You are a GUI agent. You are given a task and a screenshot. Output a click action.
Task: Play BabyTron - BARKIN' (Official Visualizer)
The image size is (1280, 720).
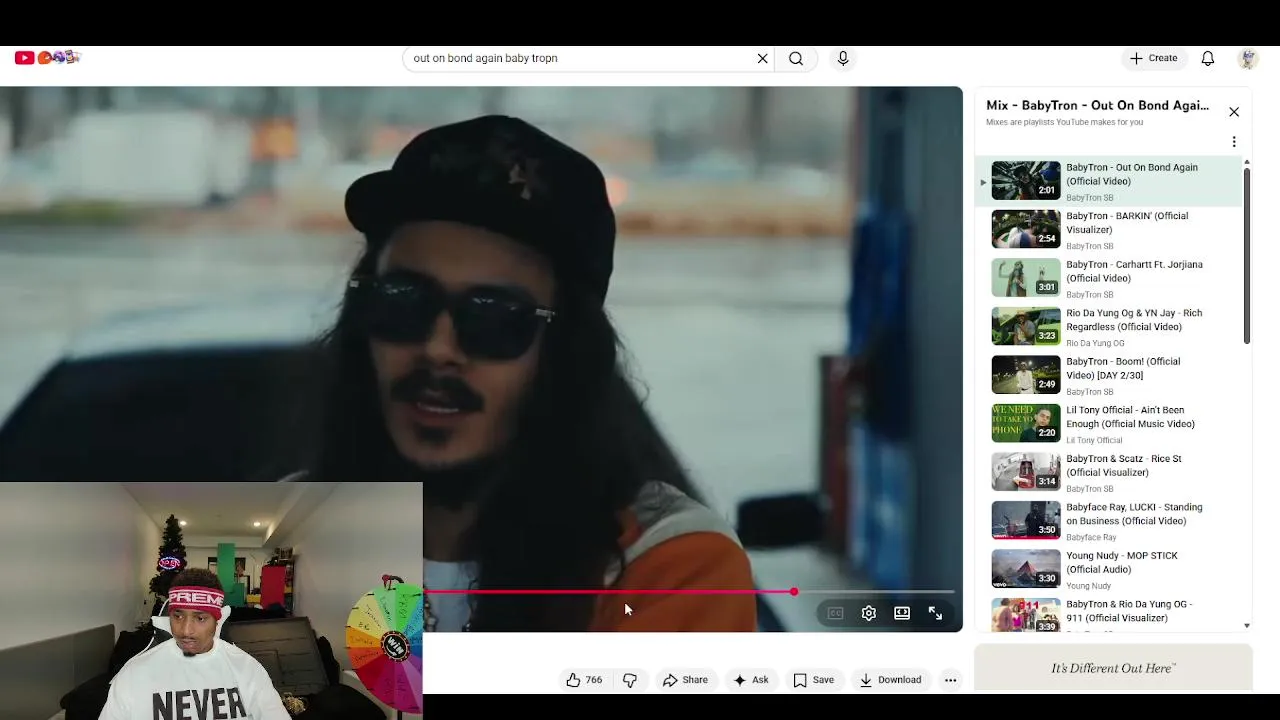[x=1110, y=230]
